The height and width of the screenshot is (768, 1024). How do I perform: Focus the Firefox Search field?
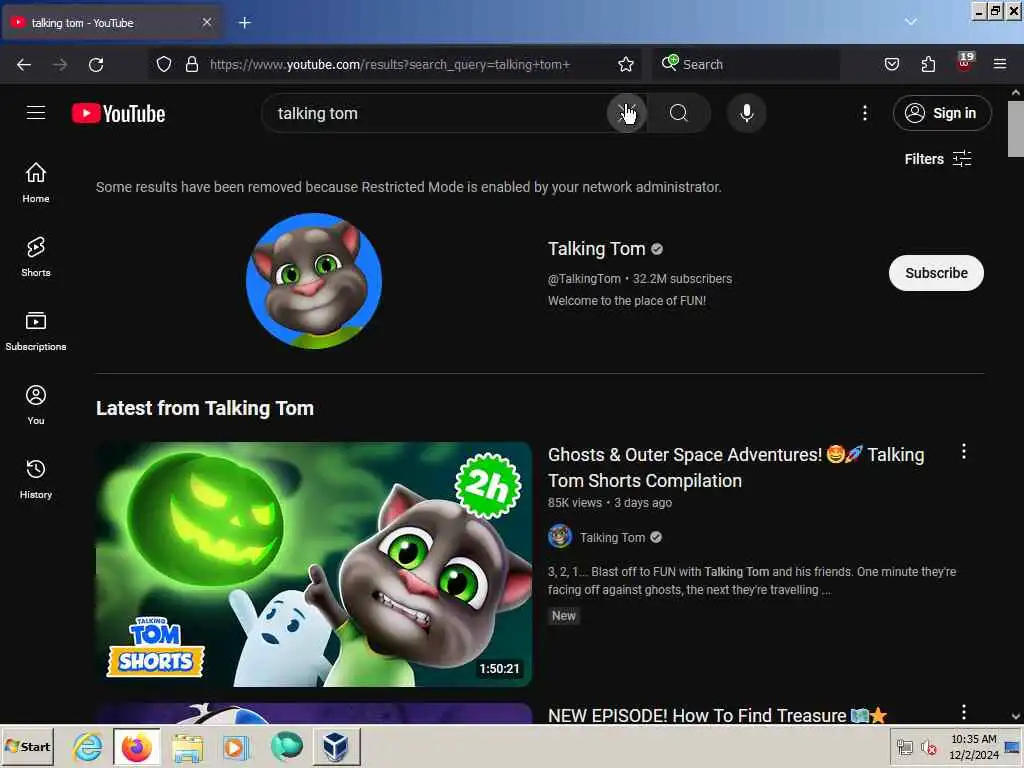(745, 64)
